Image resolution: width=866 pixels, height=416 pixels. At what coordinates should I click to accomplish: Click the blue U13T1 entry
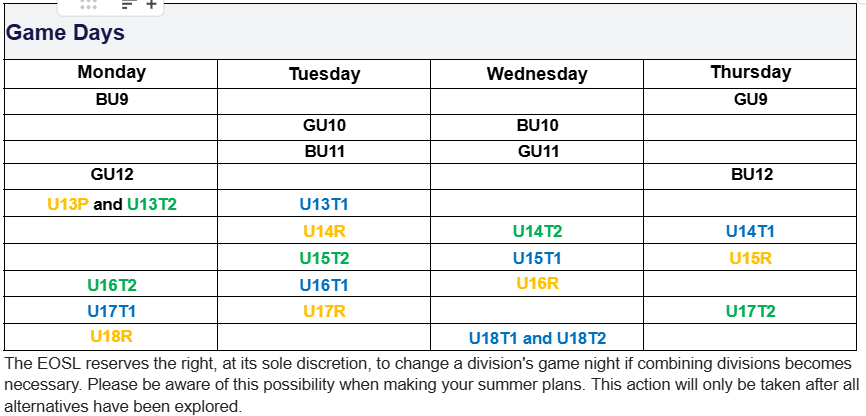pyautogui.click(x=324, y=204)
